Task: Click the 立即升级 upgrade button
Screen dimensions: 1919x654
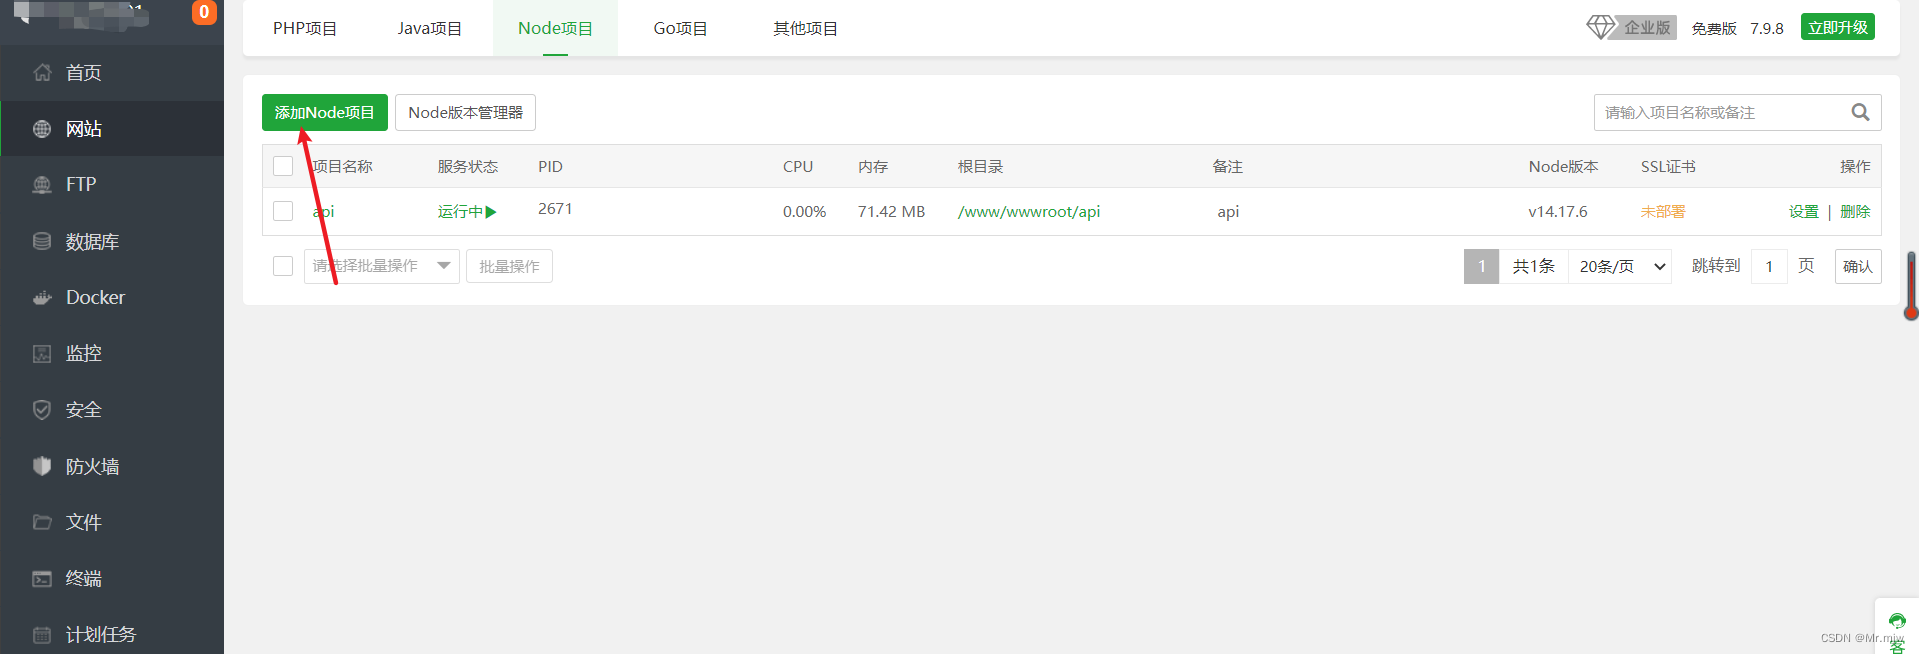Action: pyautogui.click(x=1838, y=27)
